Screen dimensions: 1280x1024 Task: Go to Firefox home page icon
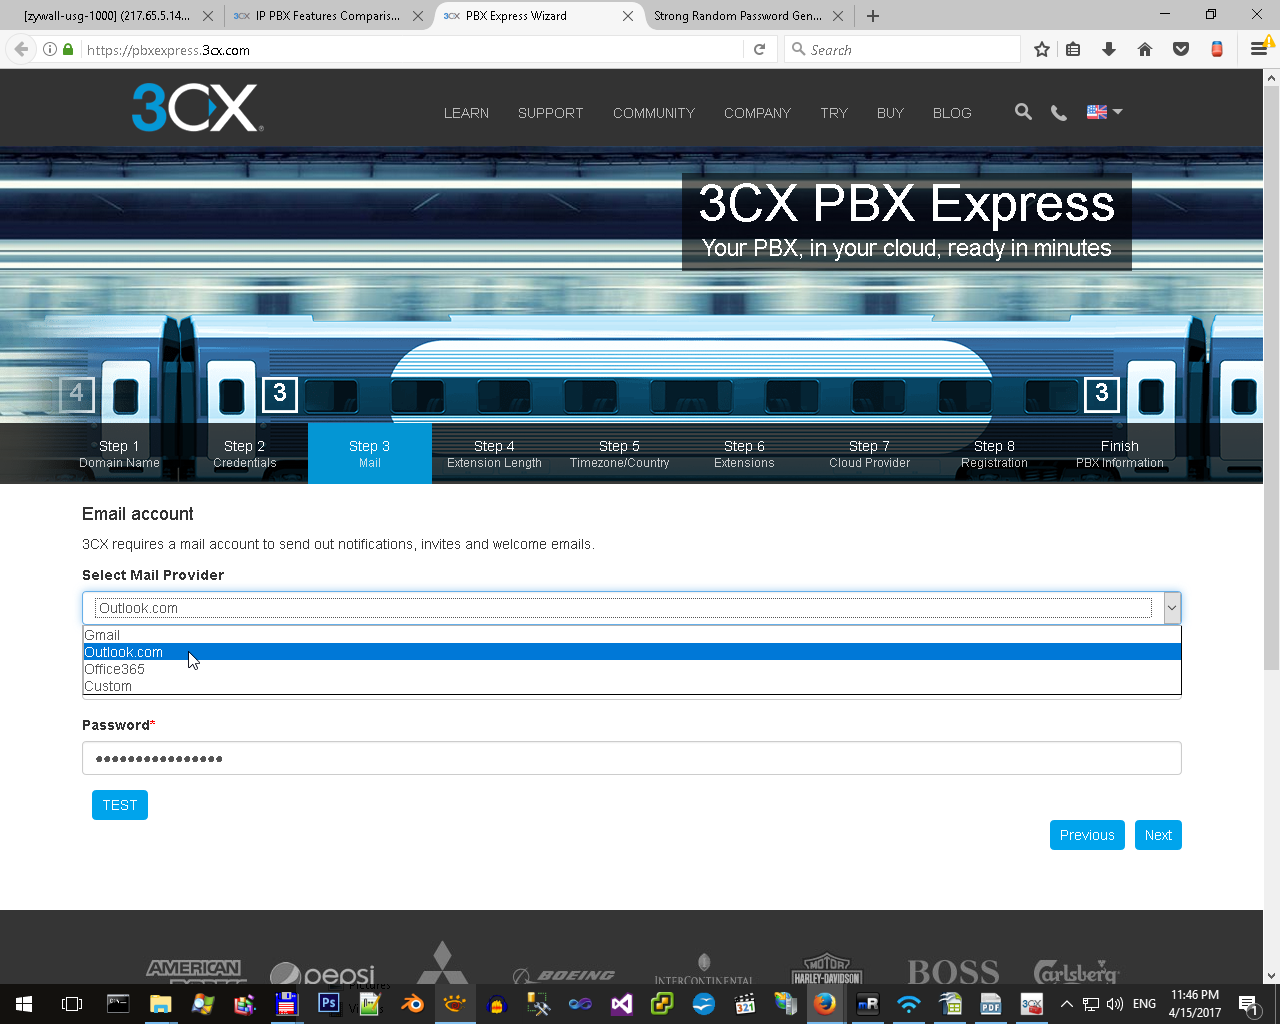tap(1145, 49)
